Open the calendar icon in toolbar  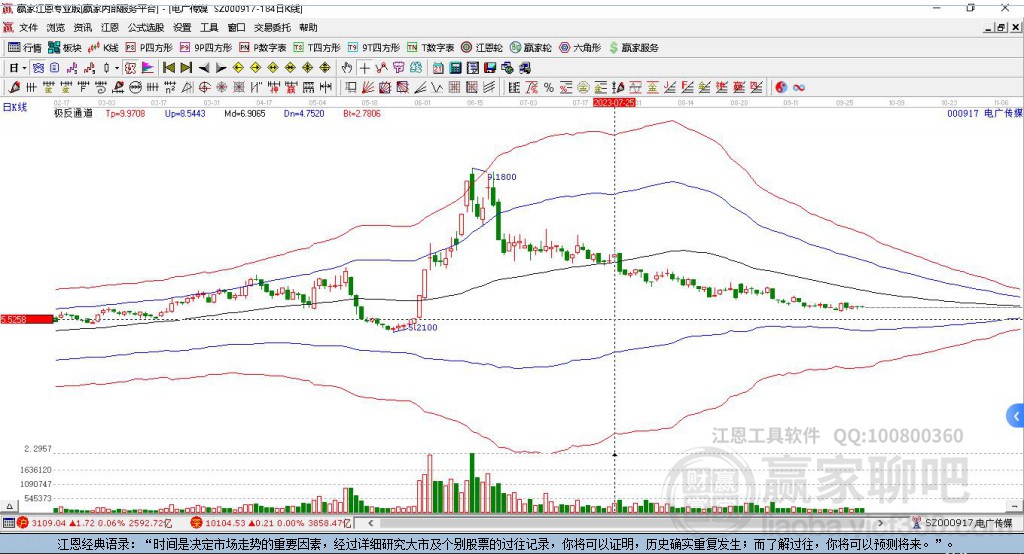[x=438, y=68]
